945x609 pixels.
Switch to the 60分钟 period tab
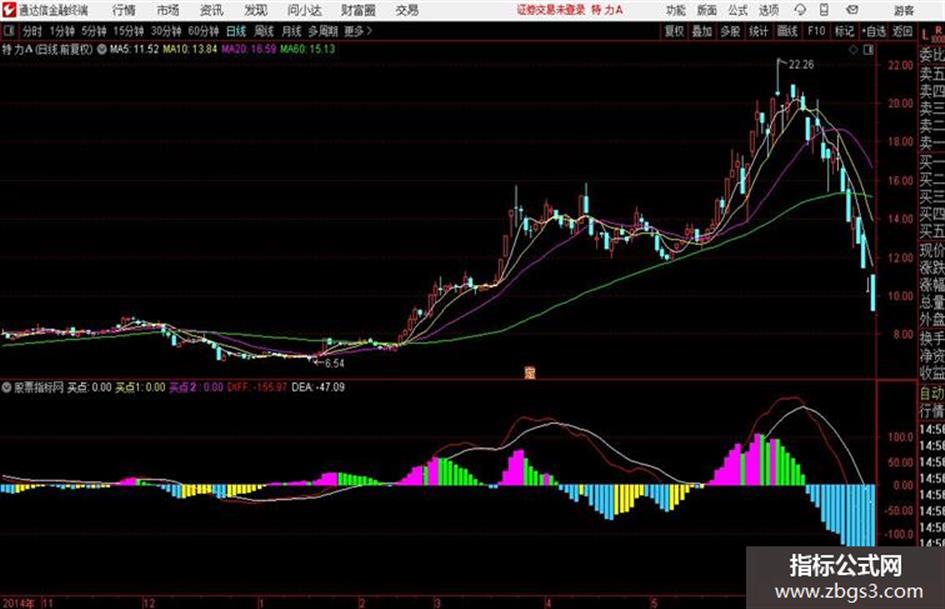tap(203, 31)
